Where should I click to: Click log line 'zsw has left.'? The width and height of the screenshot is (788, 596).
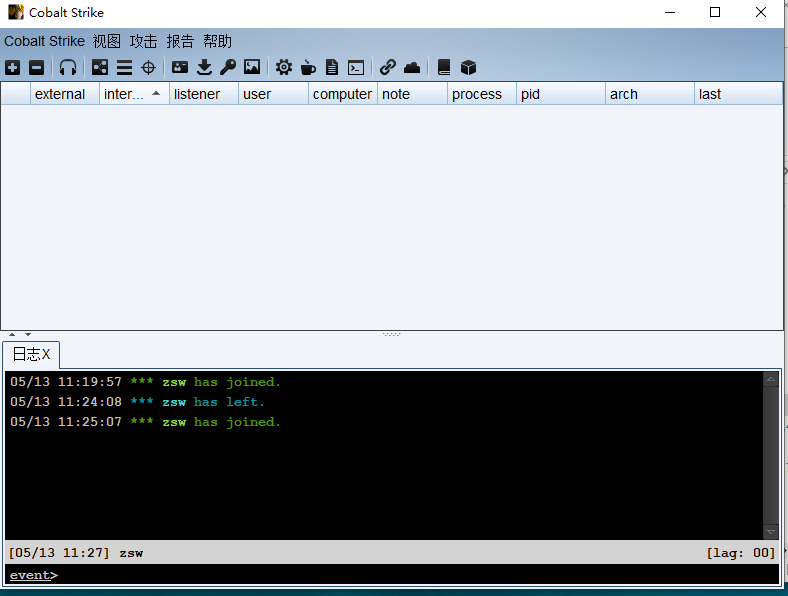coord(137,402)
